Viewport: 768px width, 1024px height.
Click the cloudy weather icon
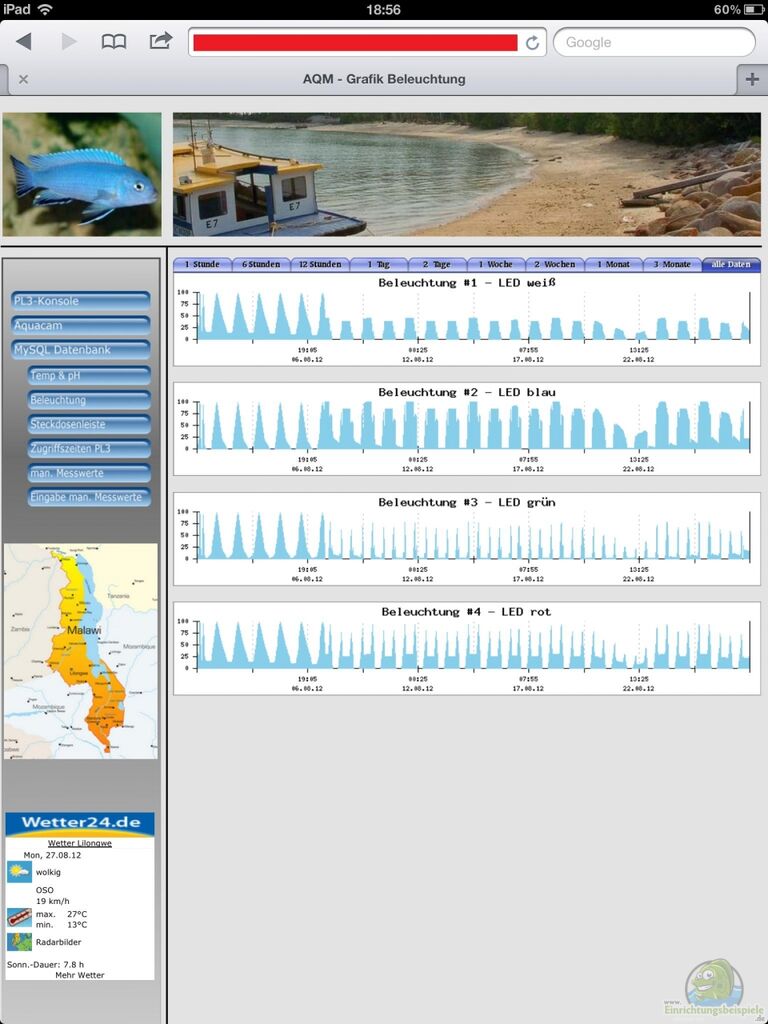19,872
